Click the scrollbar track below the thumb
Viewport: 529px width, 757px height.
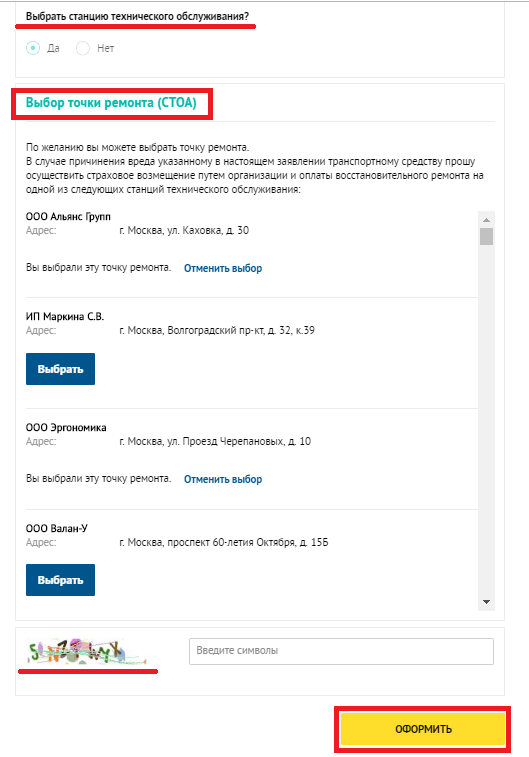pos(487,420)
